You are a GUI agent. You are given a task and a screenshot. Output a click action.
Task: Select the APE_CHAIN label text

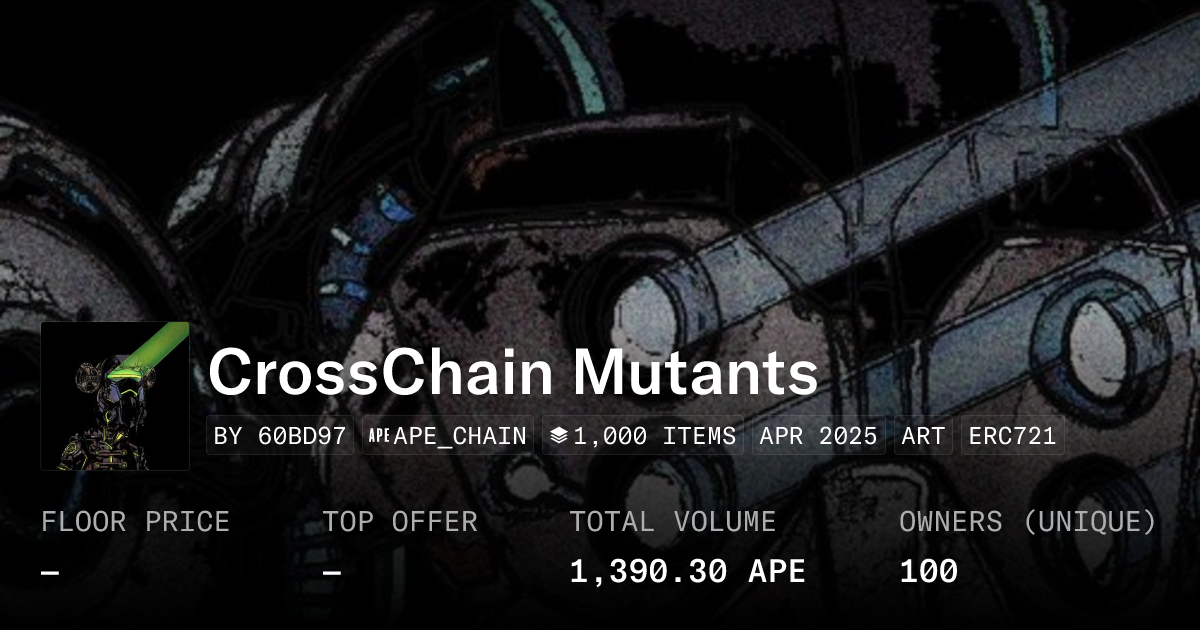click(x=460, y=436)
